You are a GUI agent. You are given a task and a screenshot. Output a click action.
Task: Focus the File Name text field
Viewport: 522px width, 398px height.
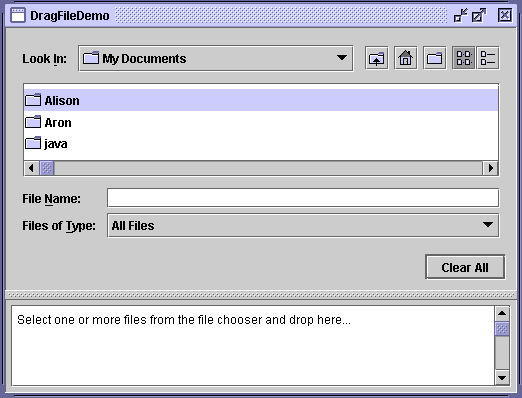[x=303, y=198]
